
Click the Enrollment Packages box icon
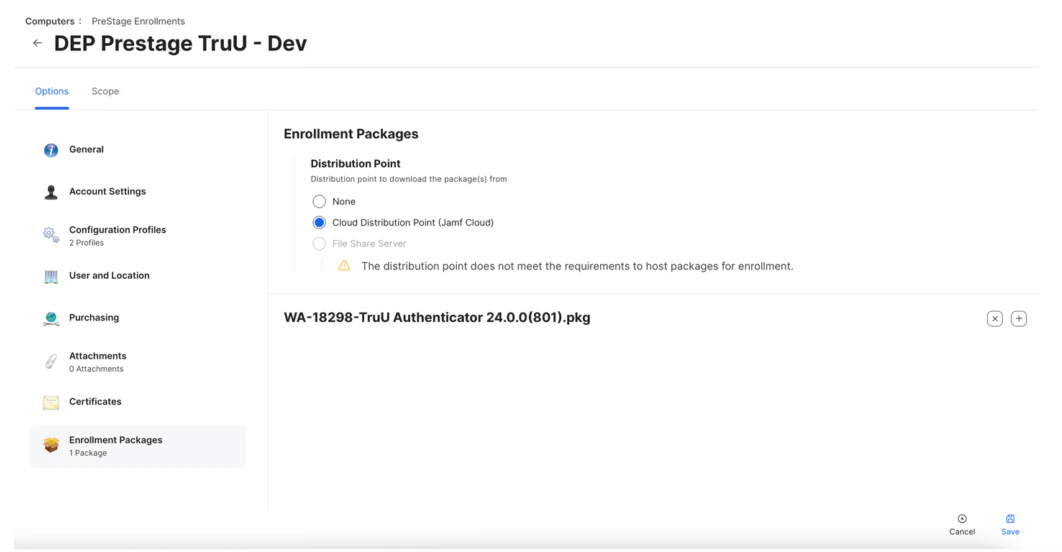(x=51, y=445)
